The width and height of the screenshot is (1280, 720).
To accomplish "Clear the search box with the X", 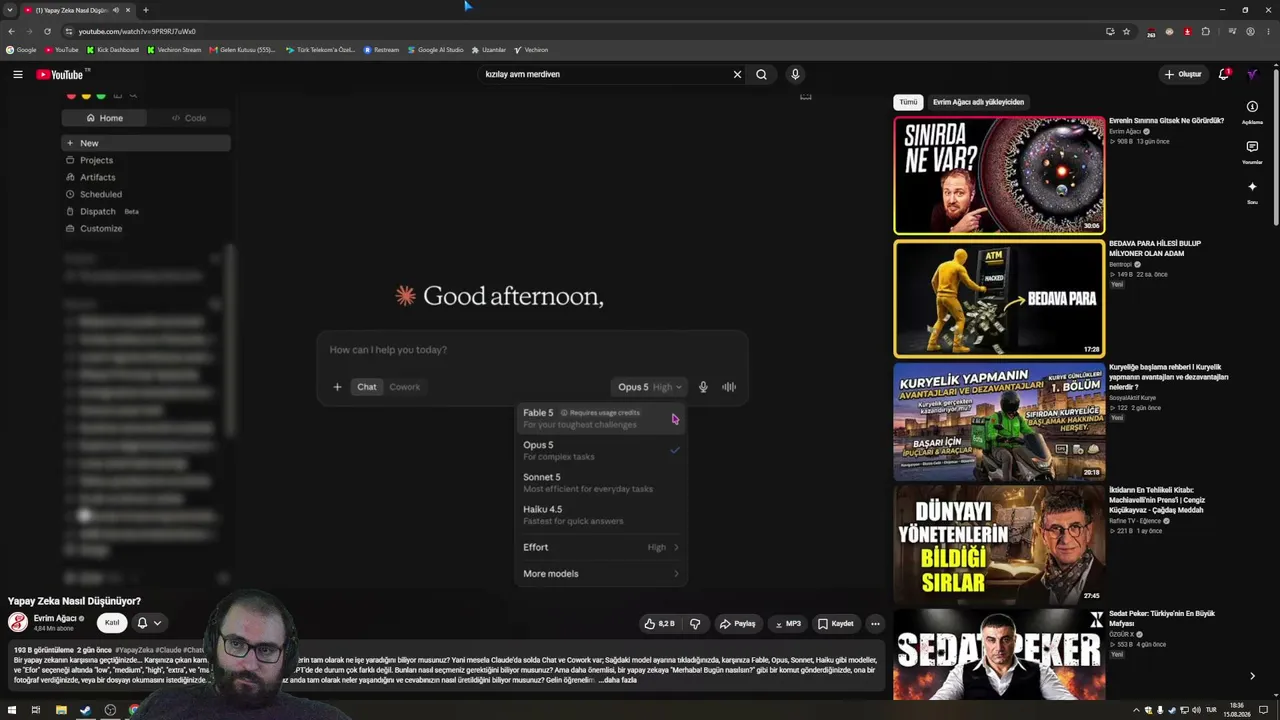I will [738, 74].
